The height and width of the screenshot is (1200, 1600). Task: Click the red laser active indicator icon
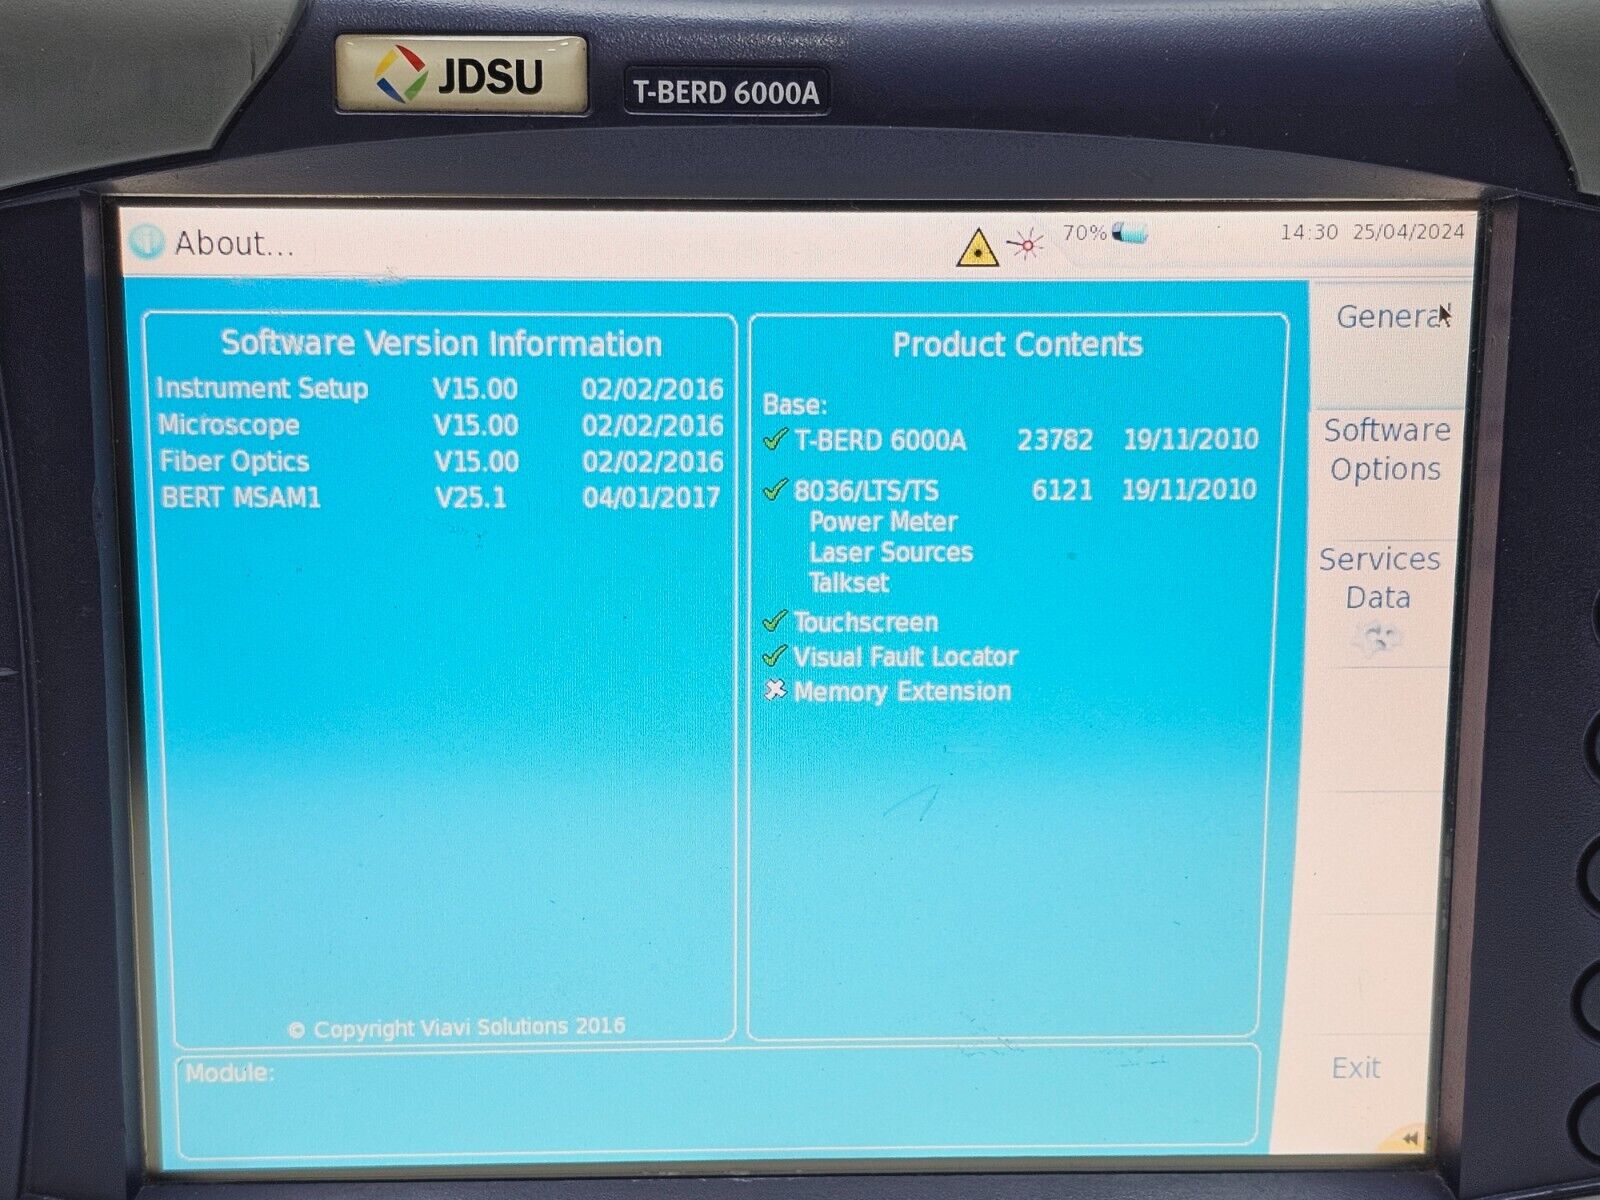pyautogui.click(x=1025, y=244)
